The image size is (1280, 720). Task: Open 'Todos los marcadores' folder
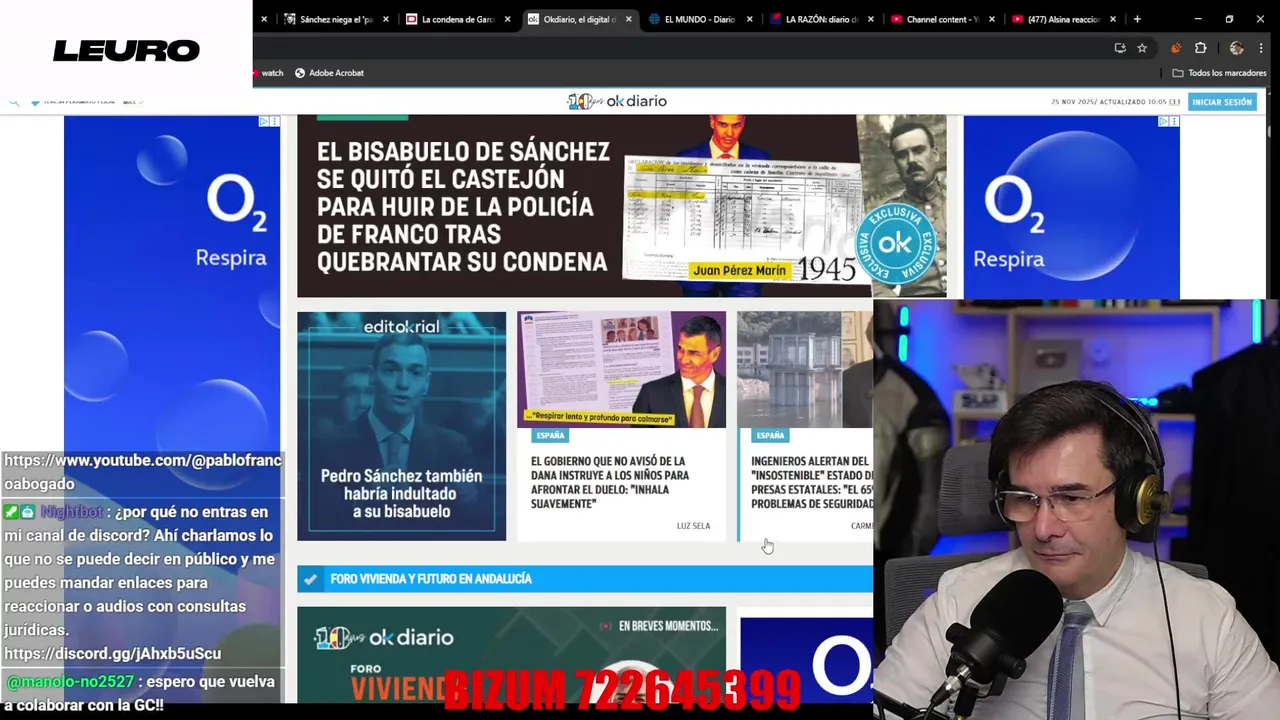click(x=1219, y=73)
